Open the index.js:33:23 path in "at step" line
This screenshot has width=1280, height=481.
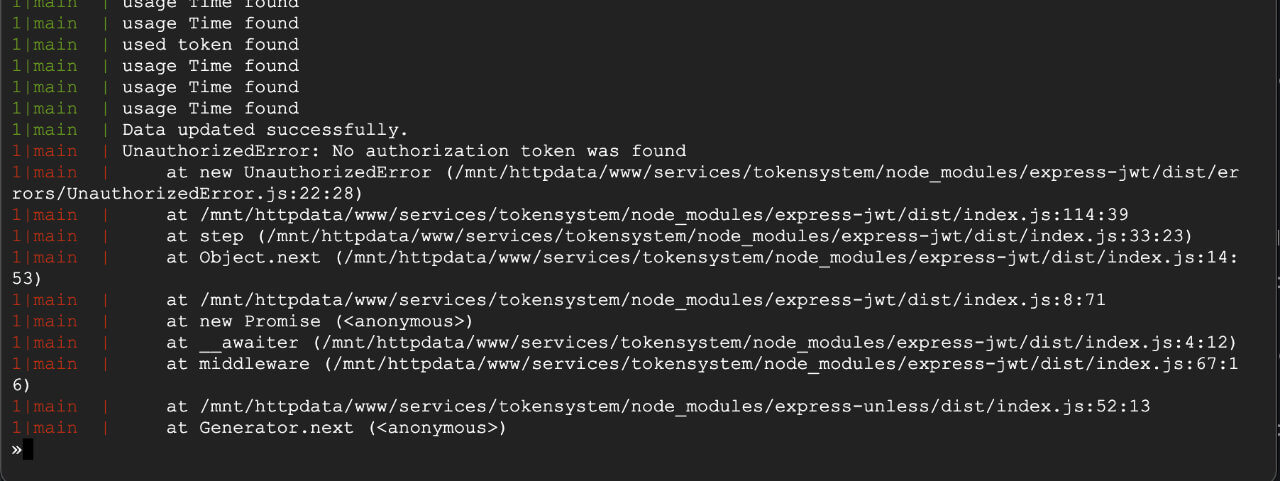tap(724, 236)
